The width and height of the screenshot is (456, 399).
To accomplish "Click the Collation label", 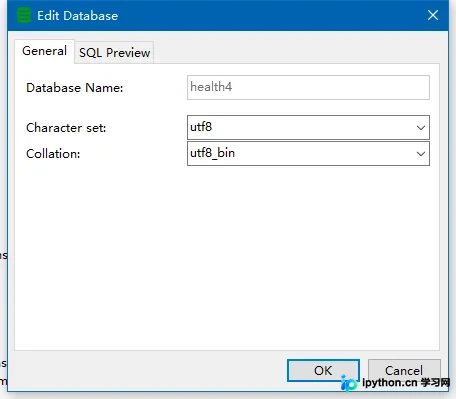I will [x=53, y=154].
